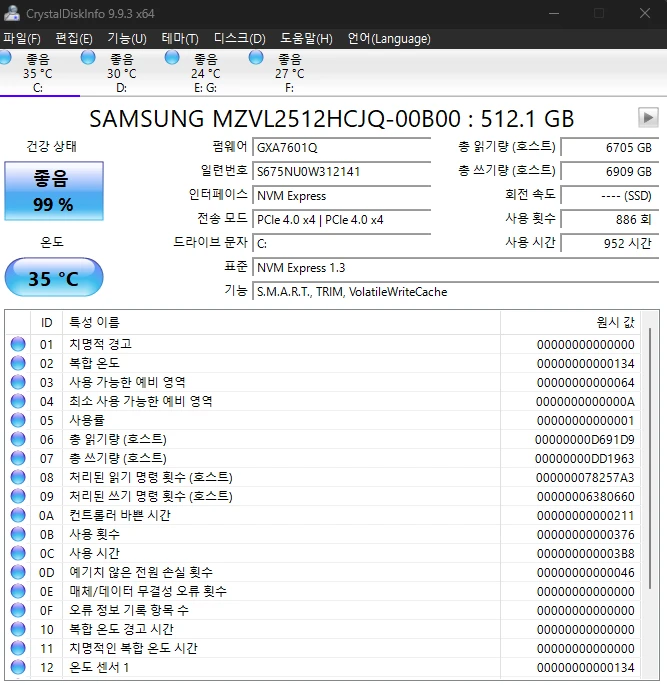Click status orb for 09 처리된 쓰기 명령 횟수
Viewport: 667px width, 685px height.
(18, 496)
